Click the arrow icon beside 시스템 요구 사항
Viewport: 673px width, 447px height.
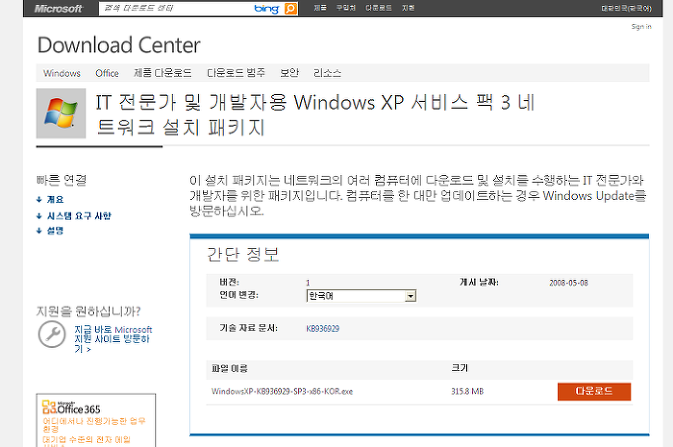[39, 216]
